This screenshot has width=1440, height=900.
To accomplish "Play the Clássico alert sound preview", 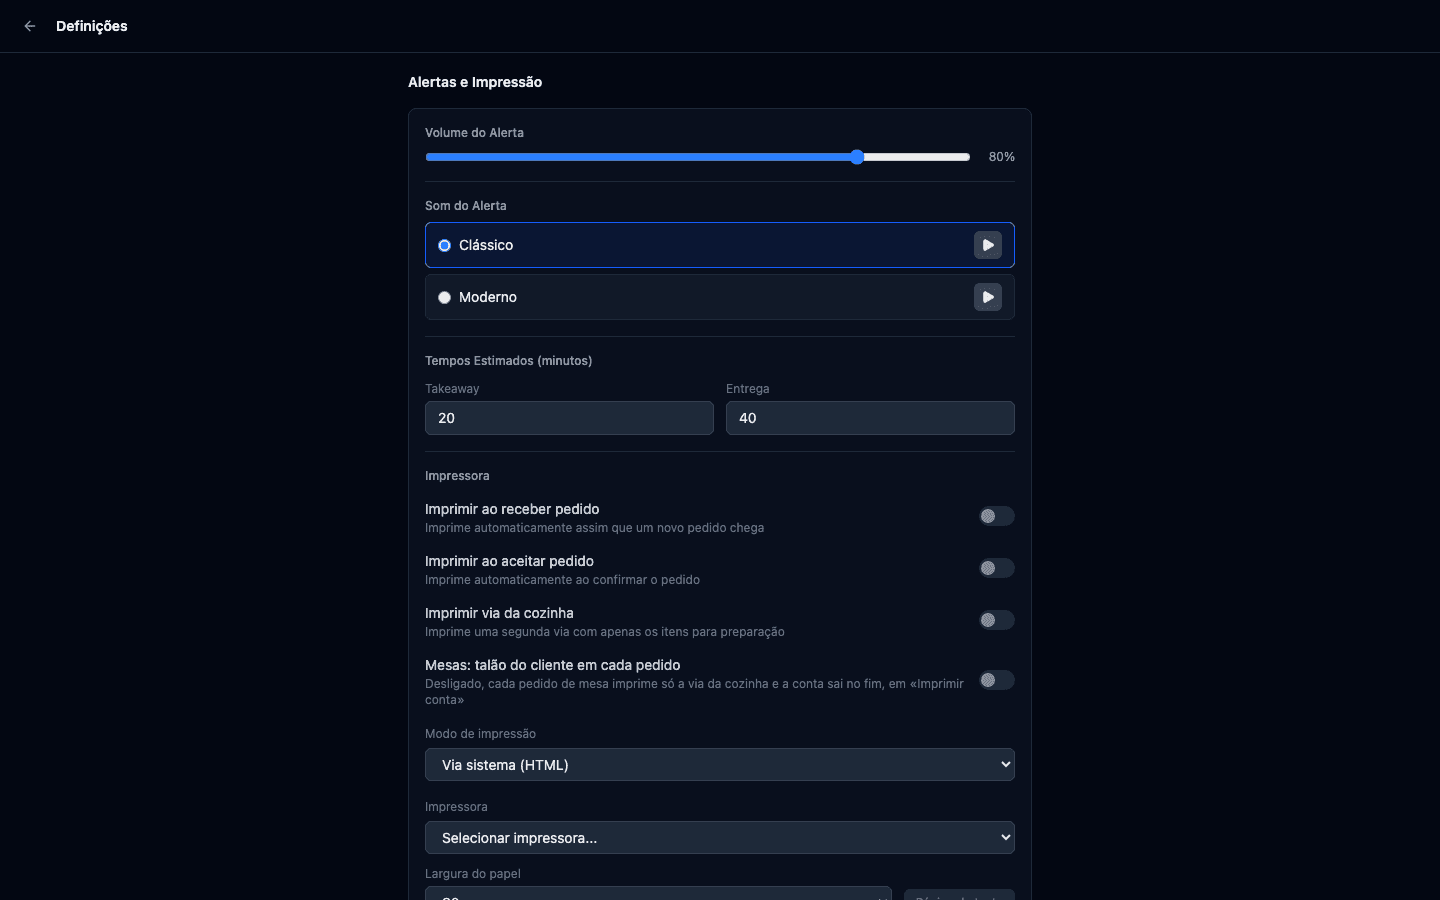I will click(x=988, y=245).
